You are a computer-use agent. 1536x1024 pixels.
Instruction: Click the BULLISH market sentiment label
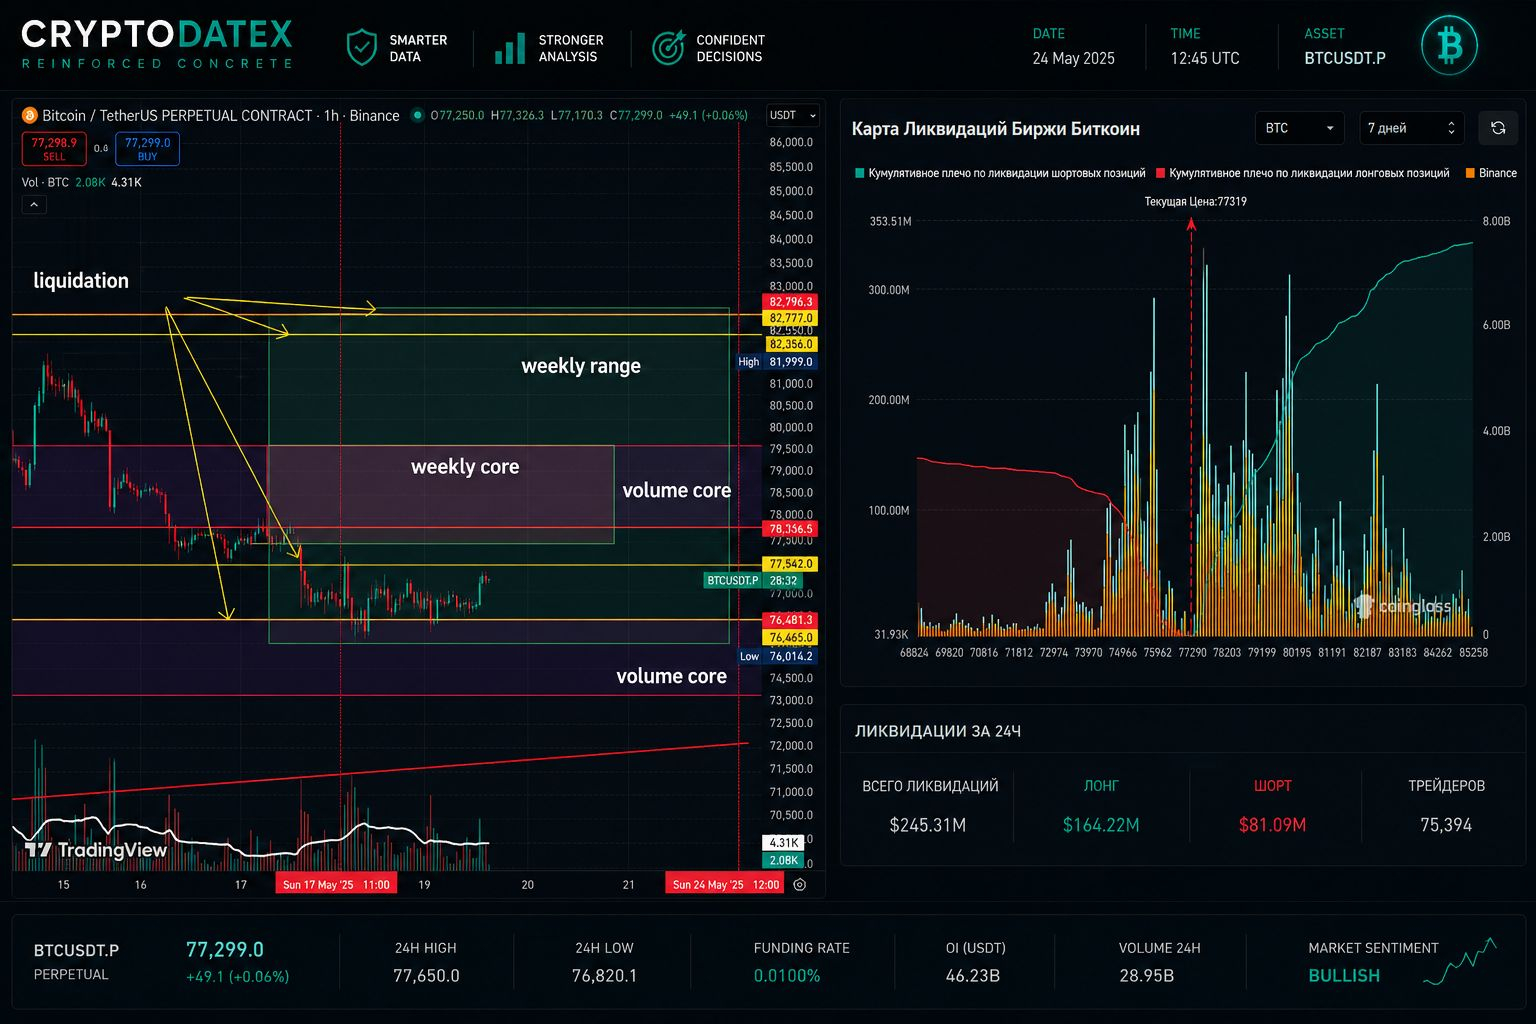click(x=1344, y=975)
